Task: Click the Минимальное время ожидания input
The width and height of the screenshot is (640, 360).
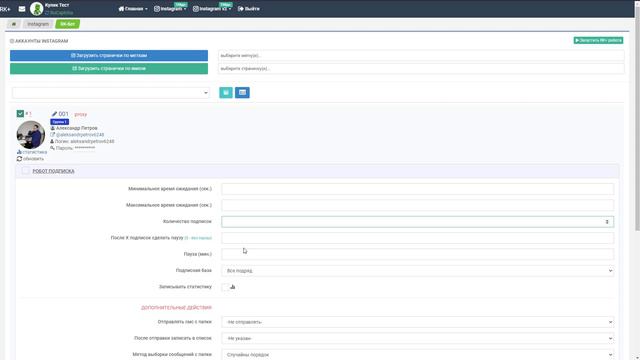Action: click(418, 189)
